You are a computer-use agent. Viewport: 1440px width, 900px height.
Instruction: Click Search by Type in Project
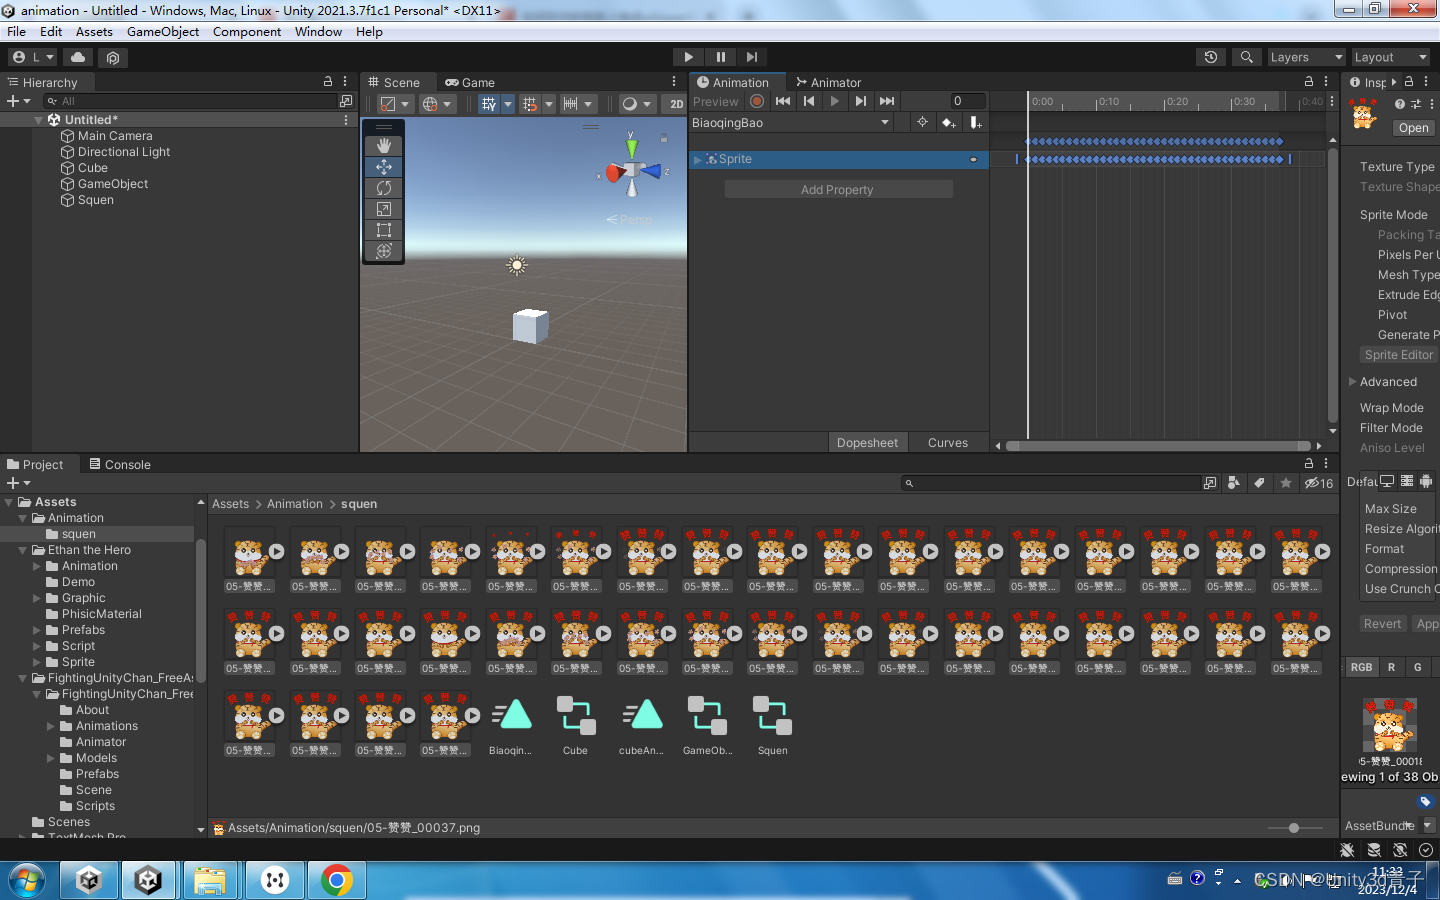click(x=1234, y=483)
